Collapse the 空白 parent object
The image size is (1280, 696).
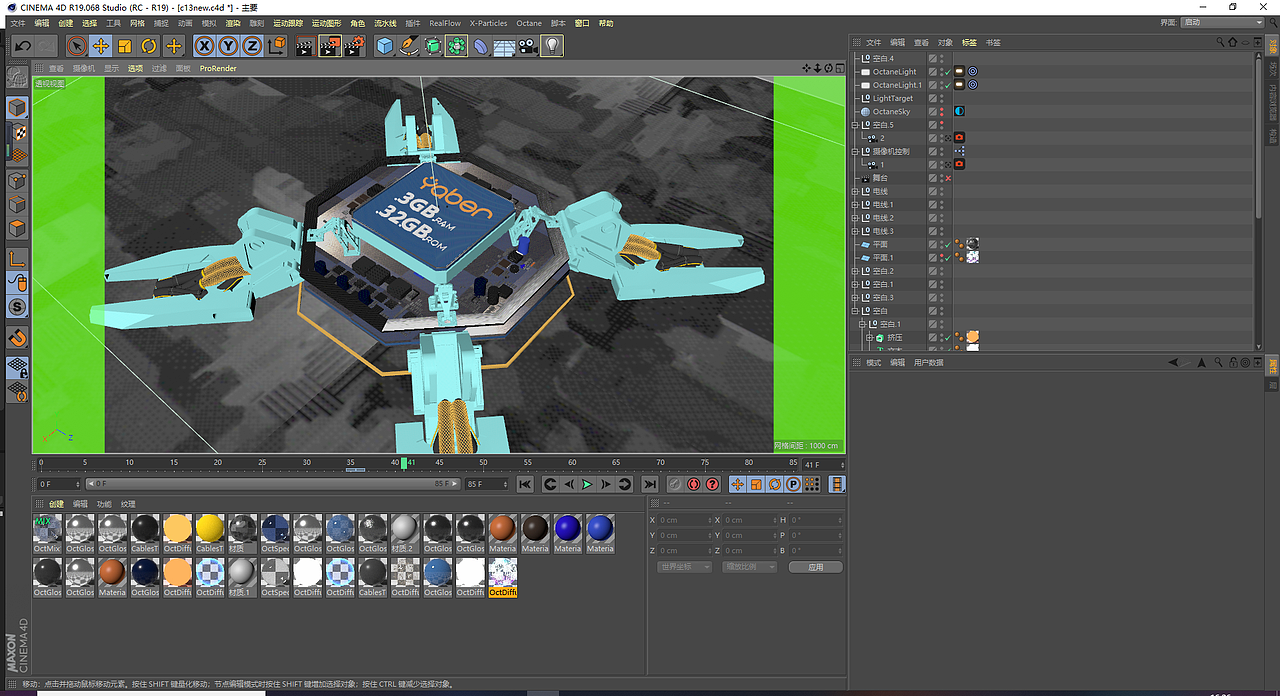point(855,311)
